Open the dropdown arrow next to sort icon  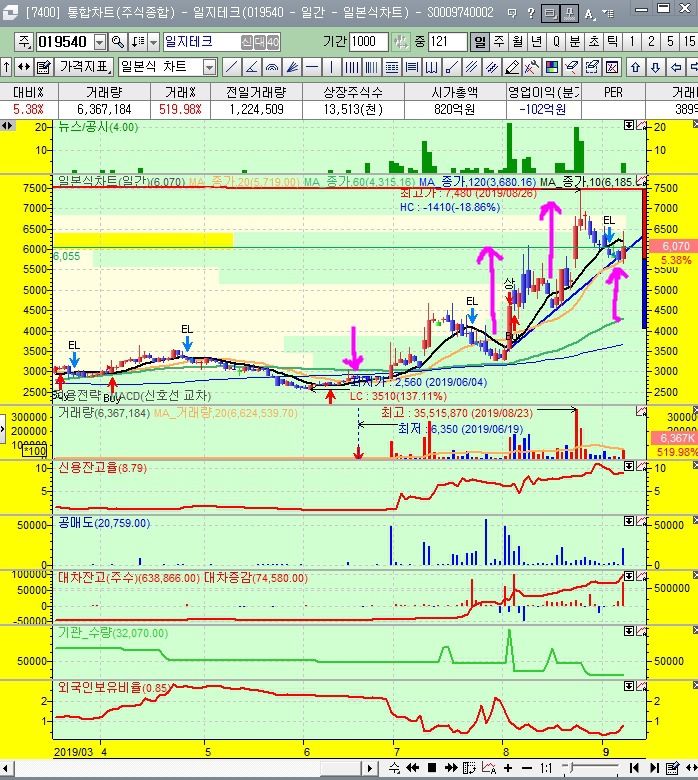pyautogui.click(x=153, y=42)
